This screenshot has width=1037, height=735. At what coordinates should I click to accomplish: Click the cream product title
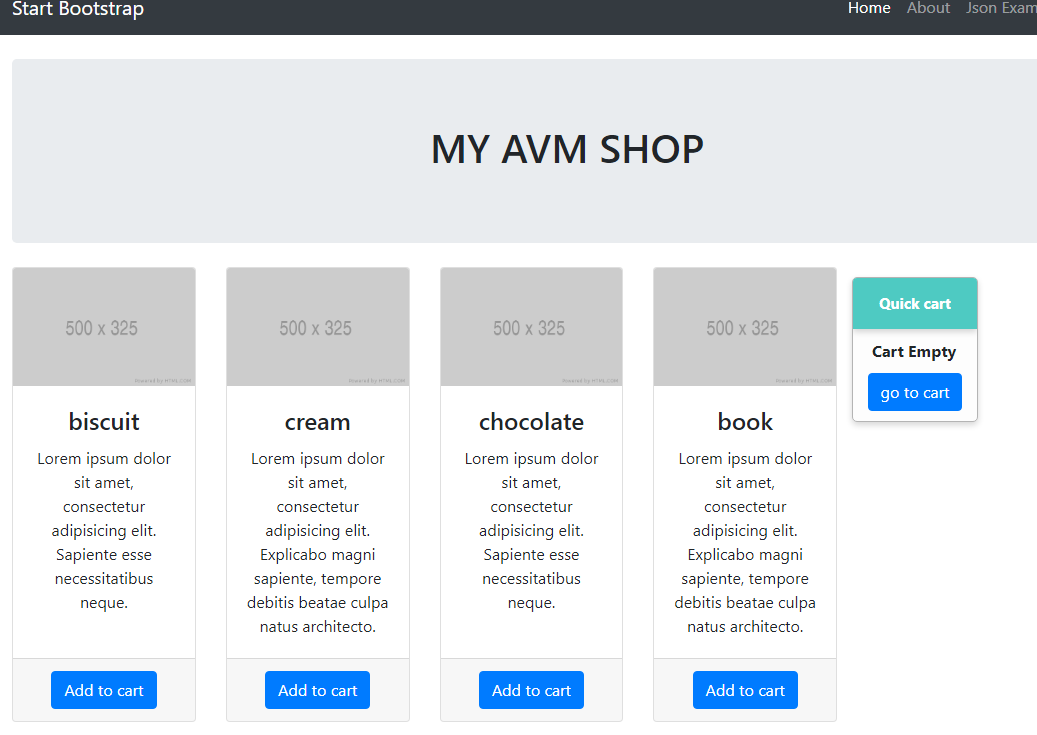[317, 422]
